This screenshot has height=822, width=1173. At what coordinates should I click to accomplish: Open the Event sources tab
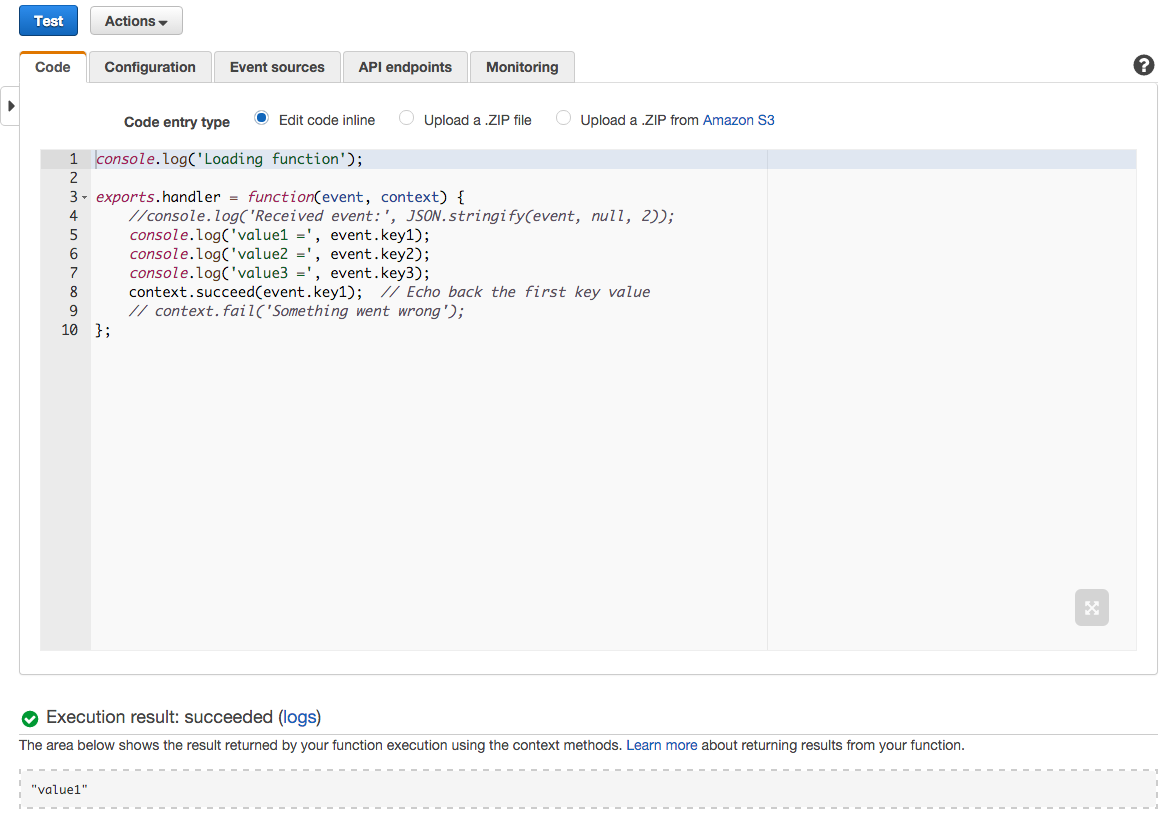278,67
